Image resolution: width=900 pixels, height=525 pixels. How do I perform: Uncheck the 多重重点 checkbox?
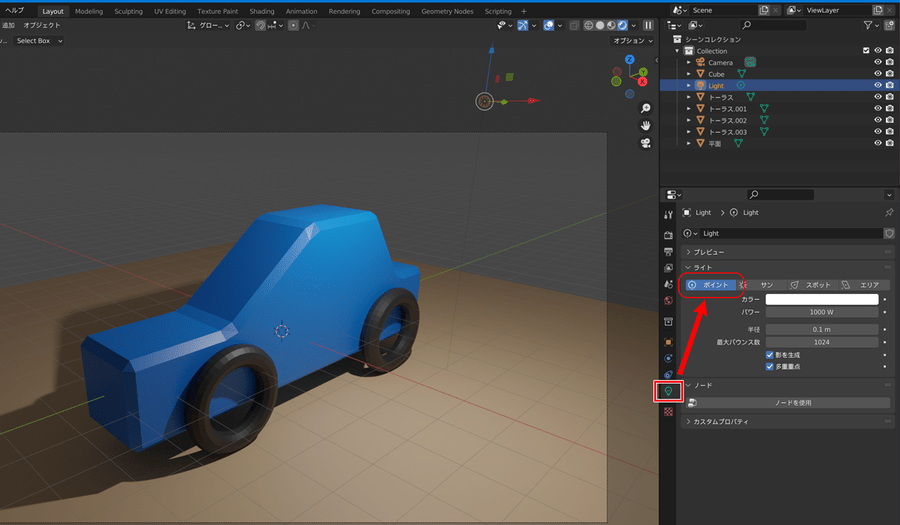770,367
